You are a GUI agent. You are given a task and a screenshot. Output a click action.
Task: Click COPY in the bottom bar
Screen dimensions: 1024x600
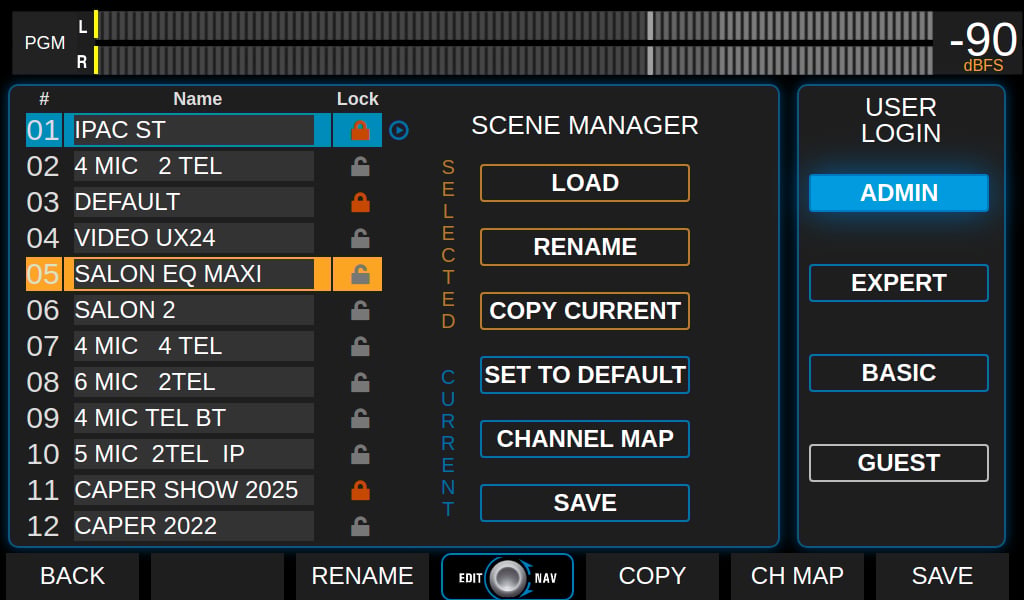(x=652, y=576)
